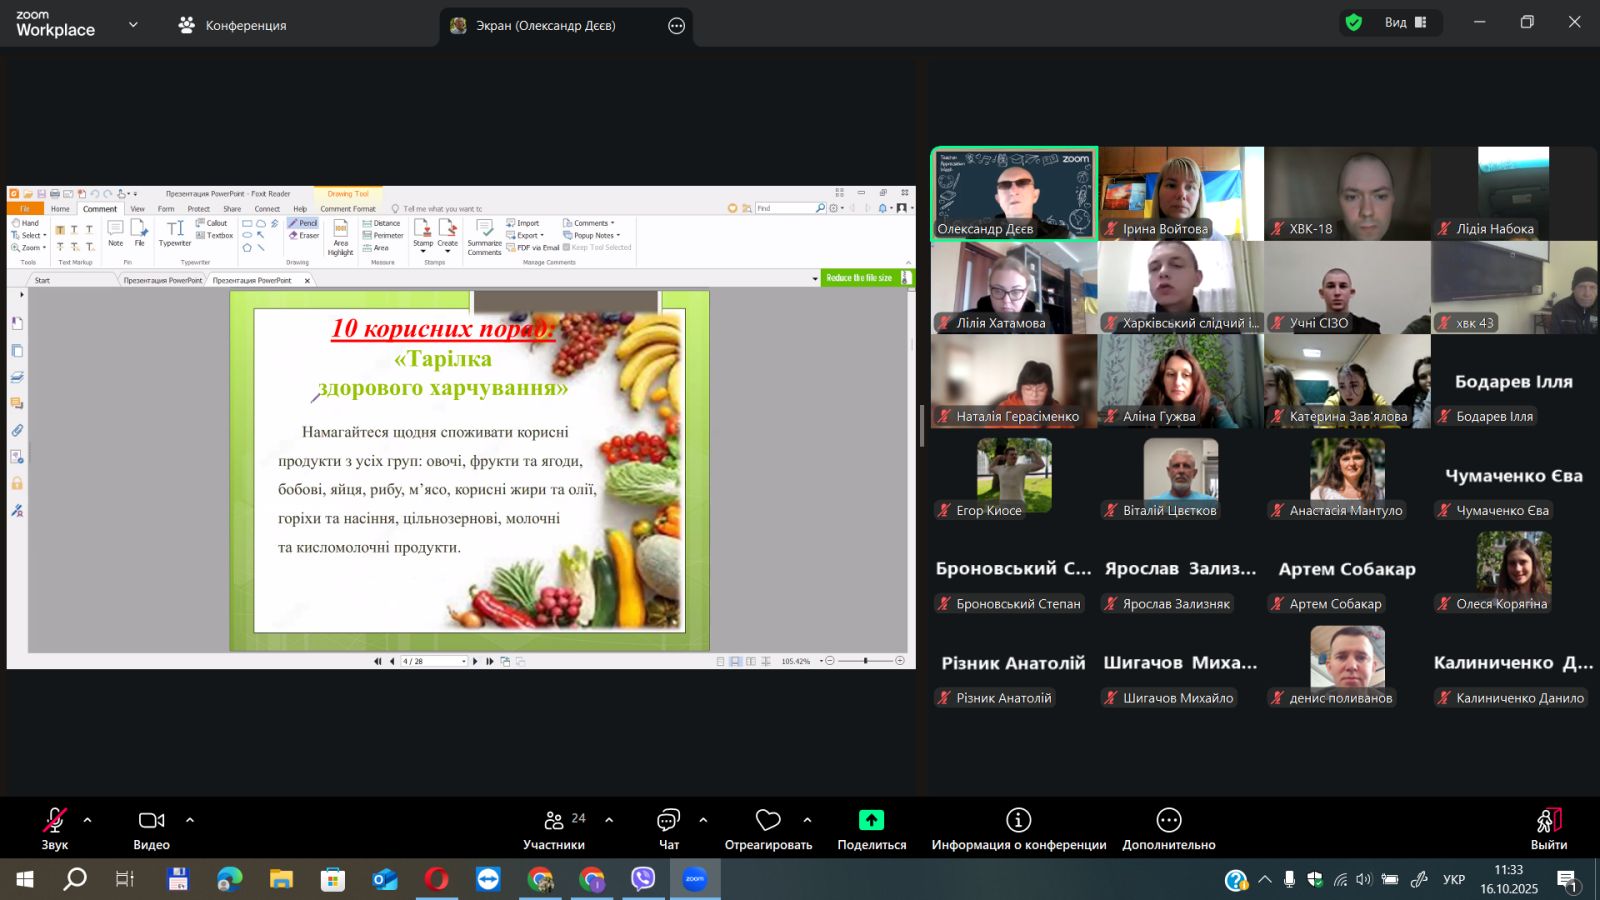Open the Чат chat panel
This screenshot has width=1600, height=900.
point(668,821)
